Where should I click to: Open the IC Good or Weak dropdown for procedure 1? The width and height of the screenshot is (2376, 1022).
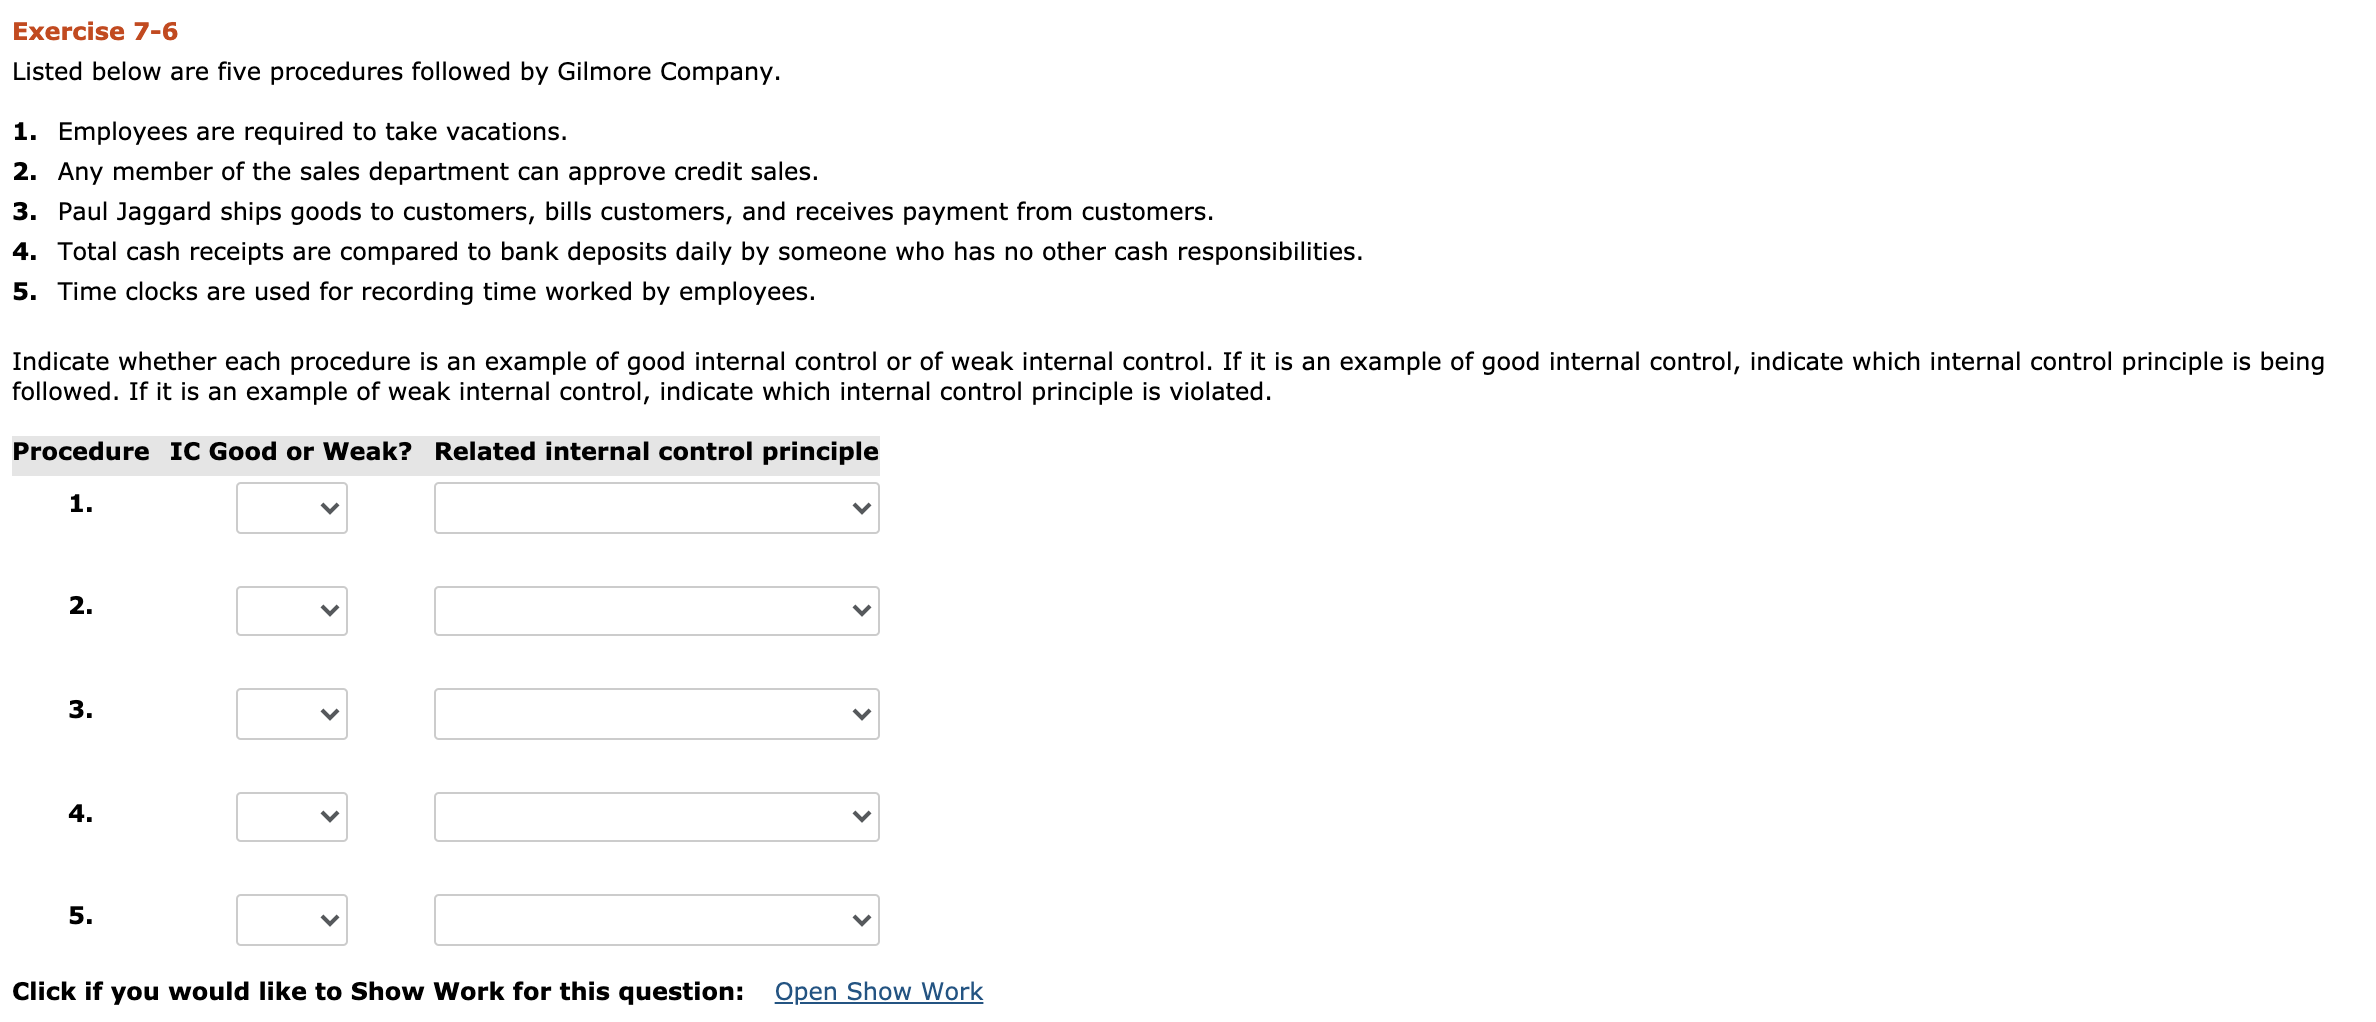(x=291, y=508)
